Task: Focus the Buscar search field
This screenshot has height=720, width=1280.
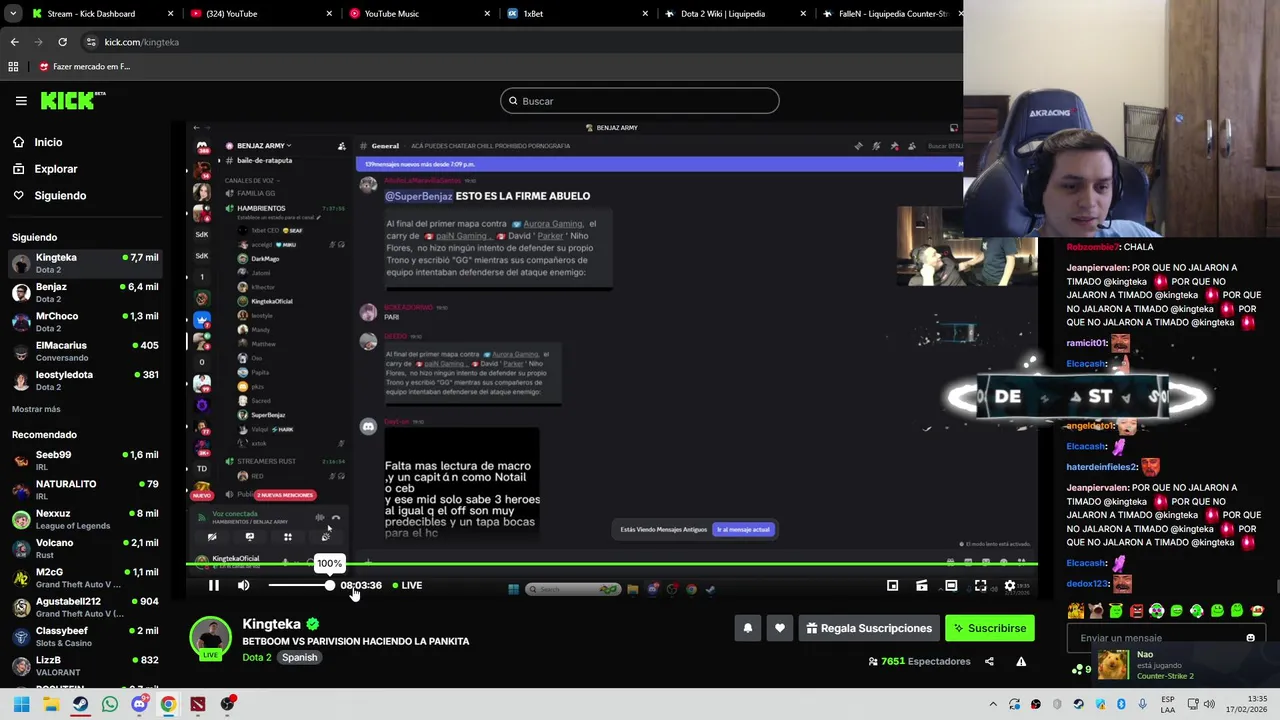Action: point(640,101)
